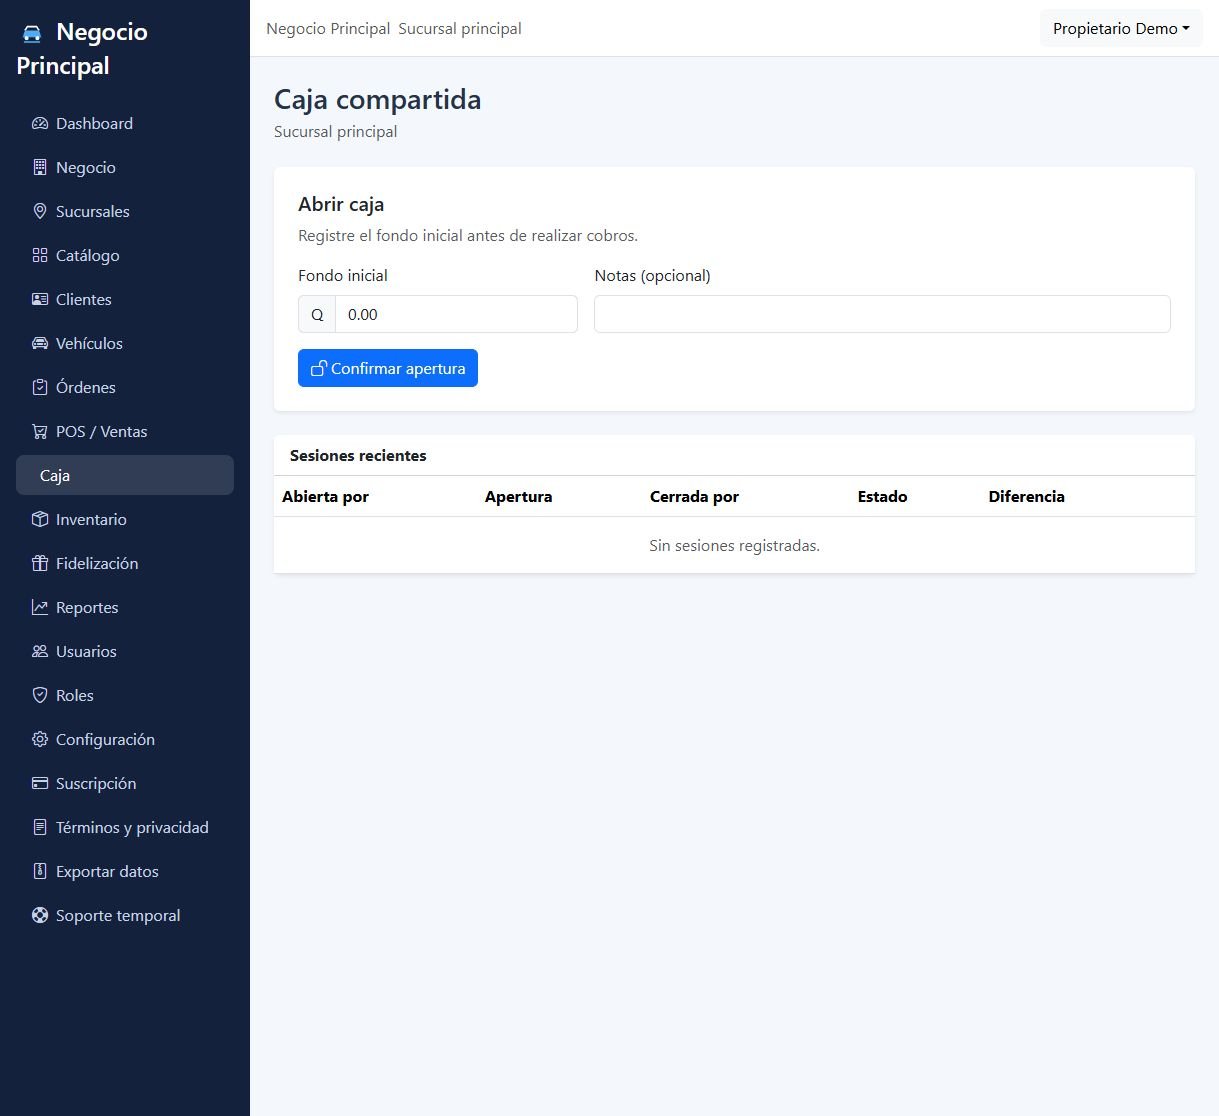This screenshot has width=1219, height=1116.
Task: Click the Configuración gear icon
Action: (40, 740)
